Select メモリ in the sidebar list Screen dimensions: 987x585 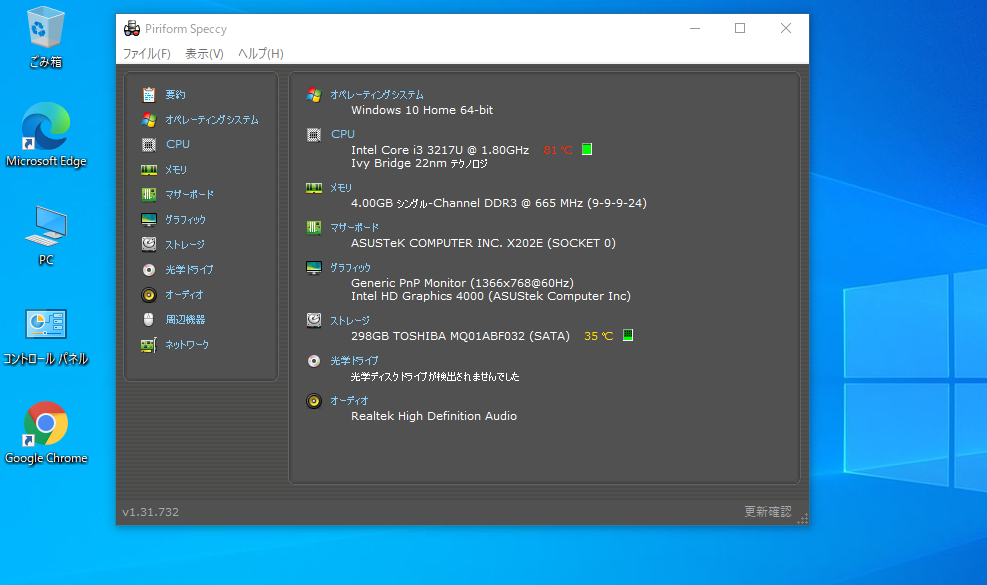(176, 169)
